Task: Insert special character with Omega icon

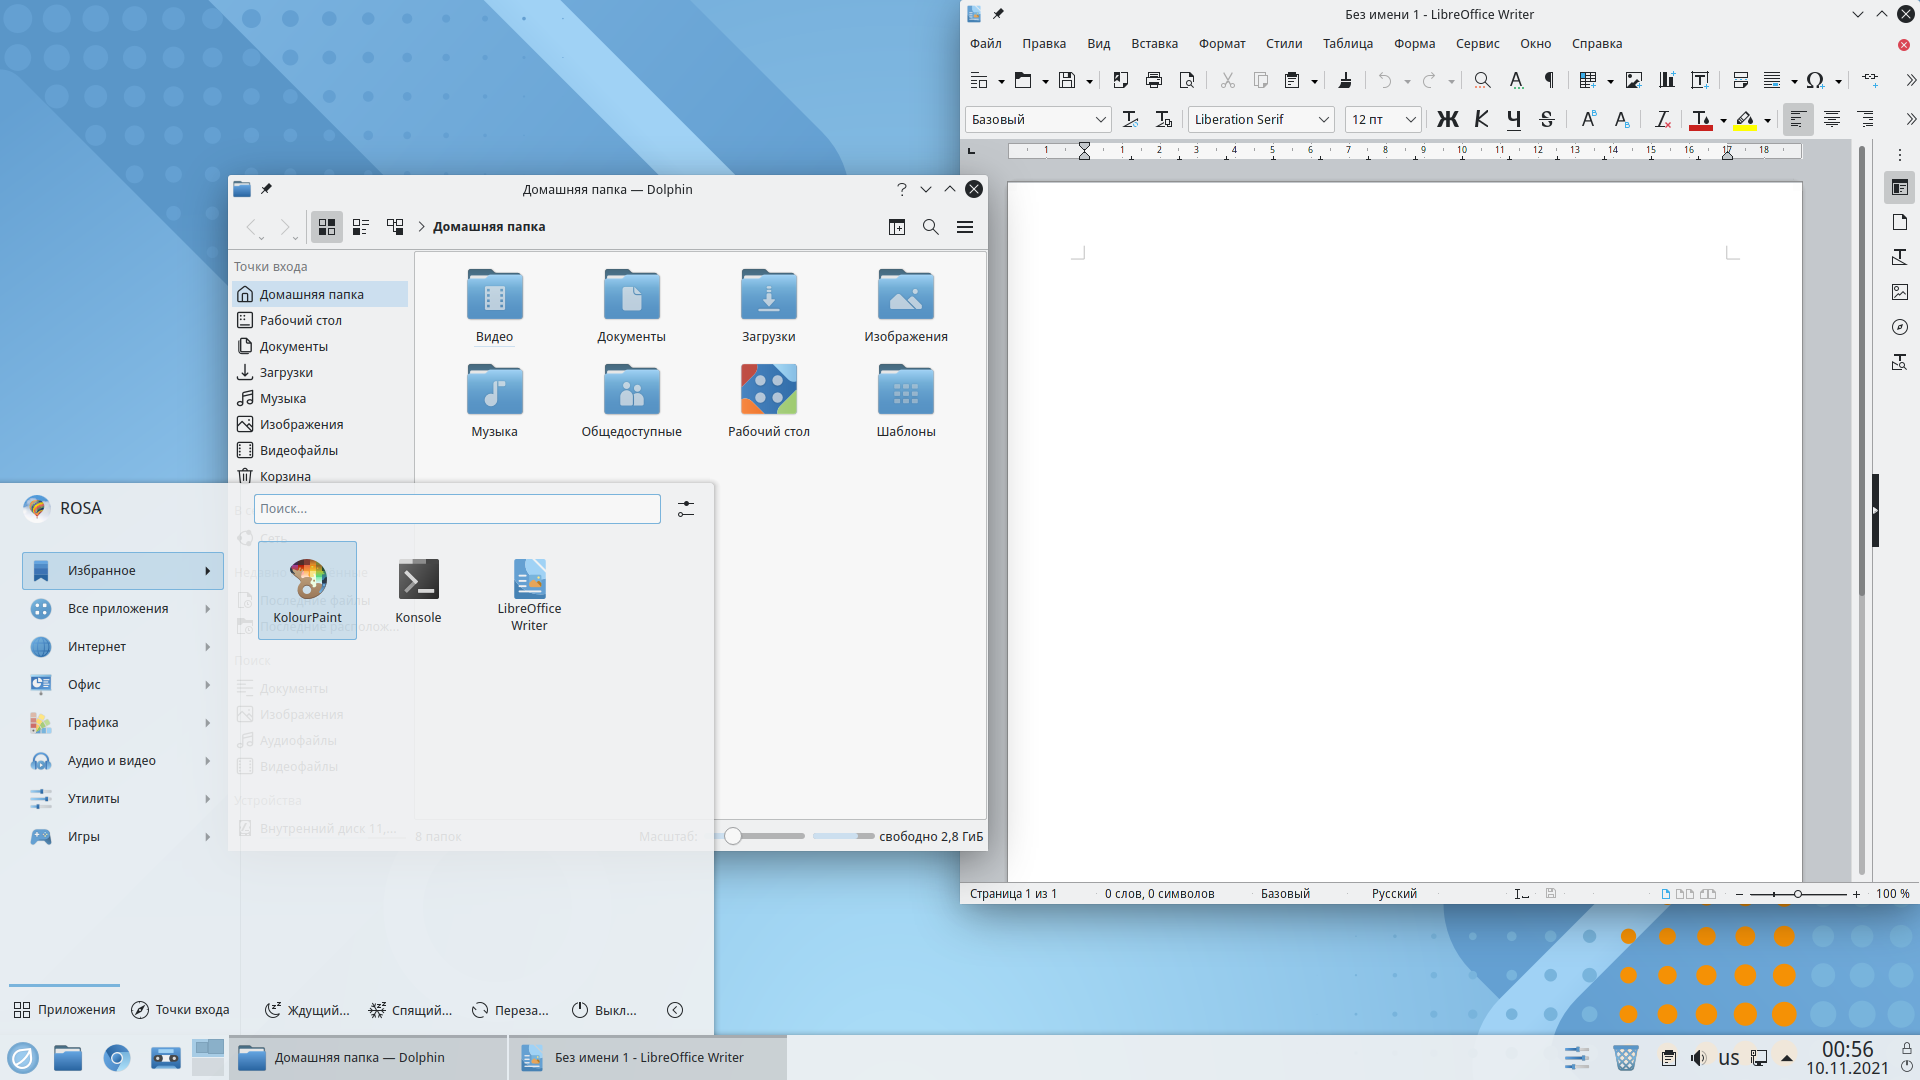Action: click(x=1815, y=81)
